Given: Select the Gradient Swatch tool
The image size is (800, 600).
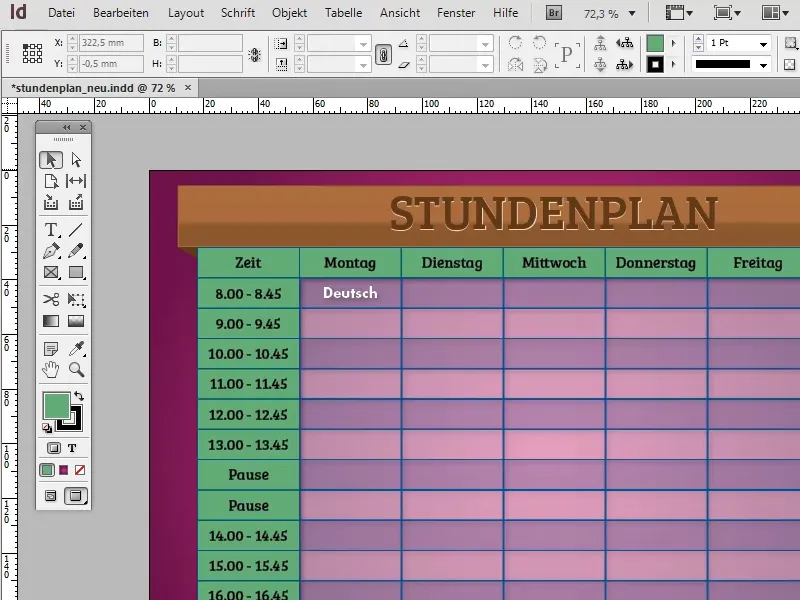Looking at the screenshot, I should pyautogui.click(x=51, y=321).
